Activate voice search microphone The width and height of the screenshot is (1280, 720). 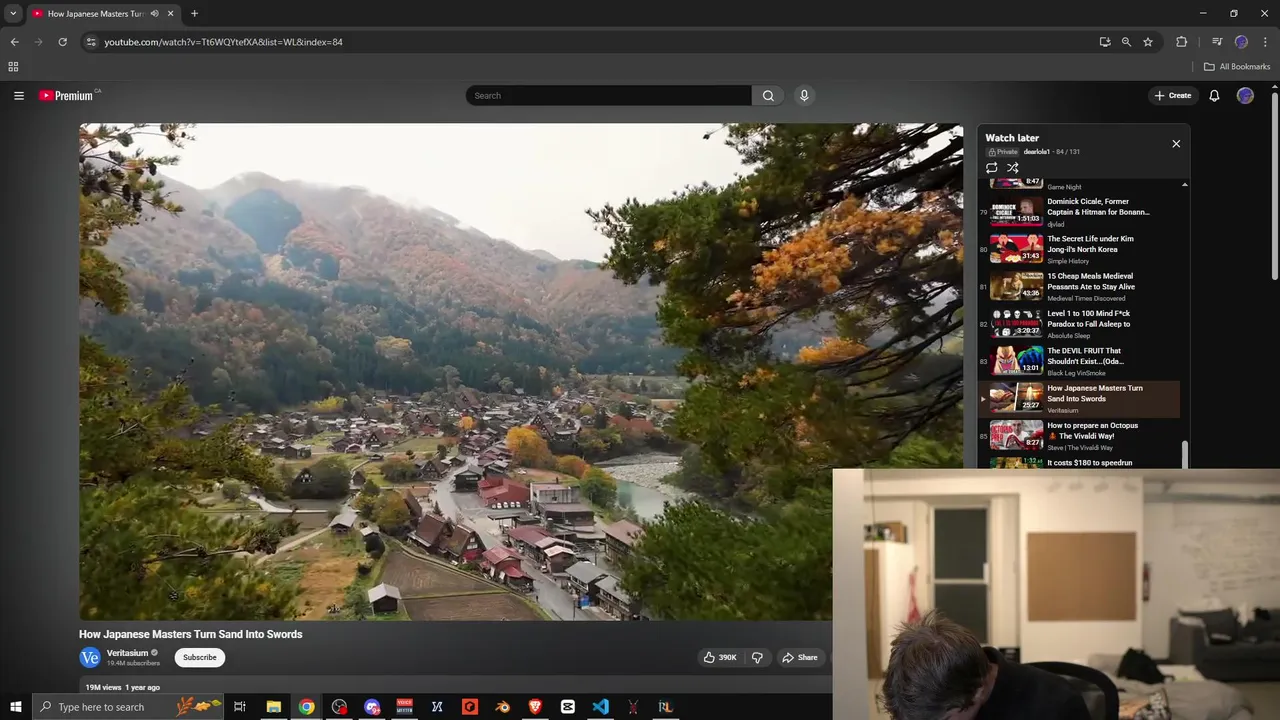[804, 95]
